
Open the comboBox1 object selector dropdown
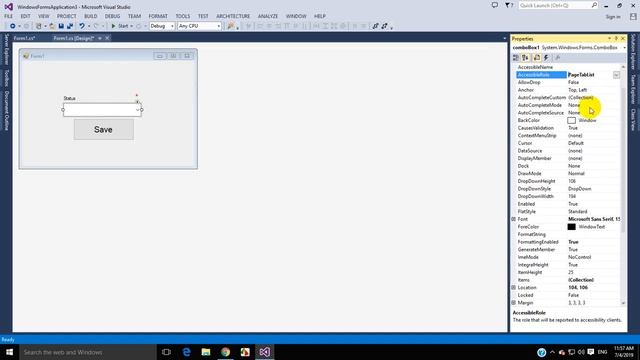[624, 48]
